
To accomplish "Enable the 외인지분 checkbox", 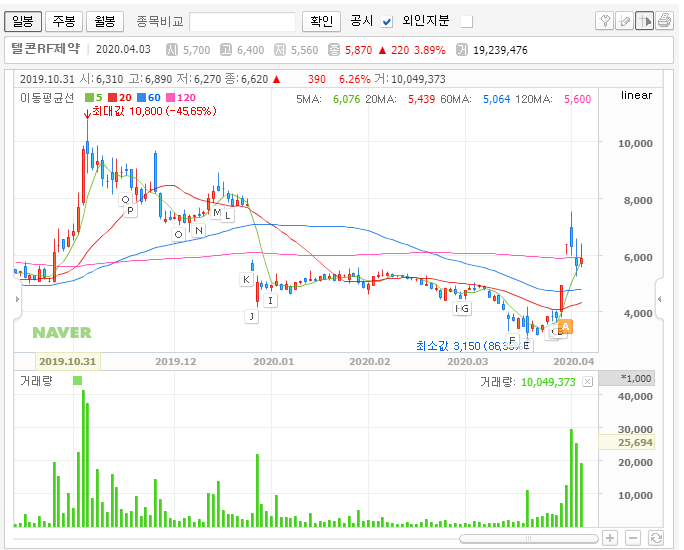I will tap(467, 21).
